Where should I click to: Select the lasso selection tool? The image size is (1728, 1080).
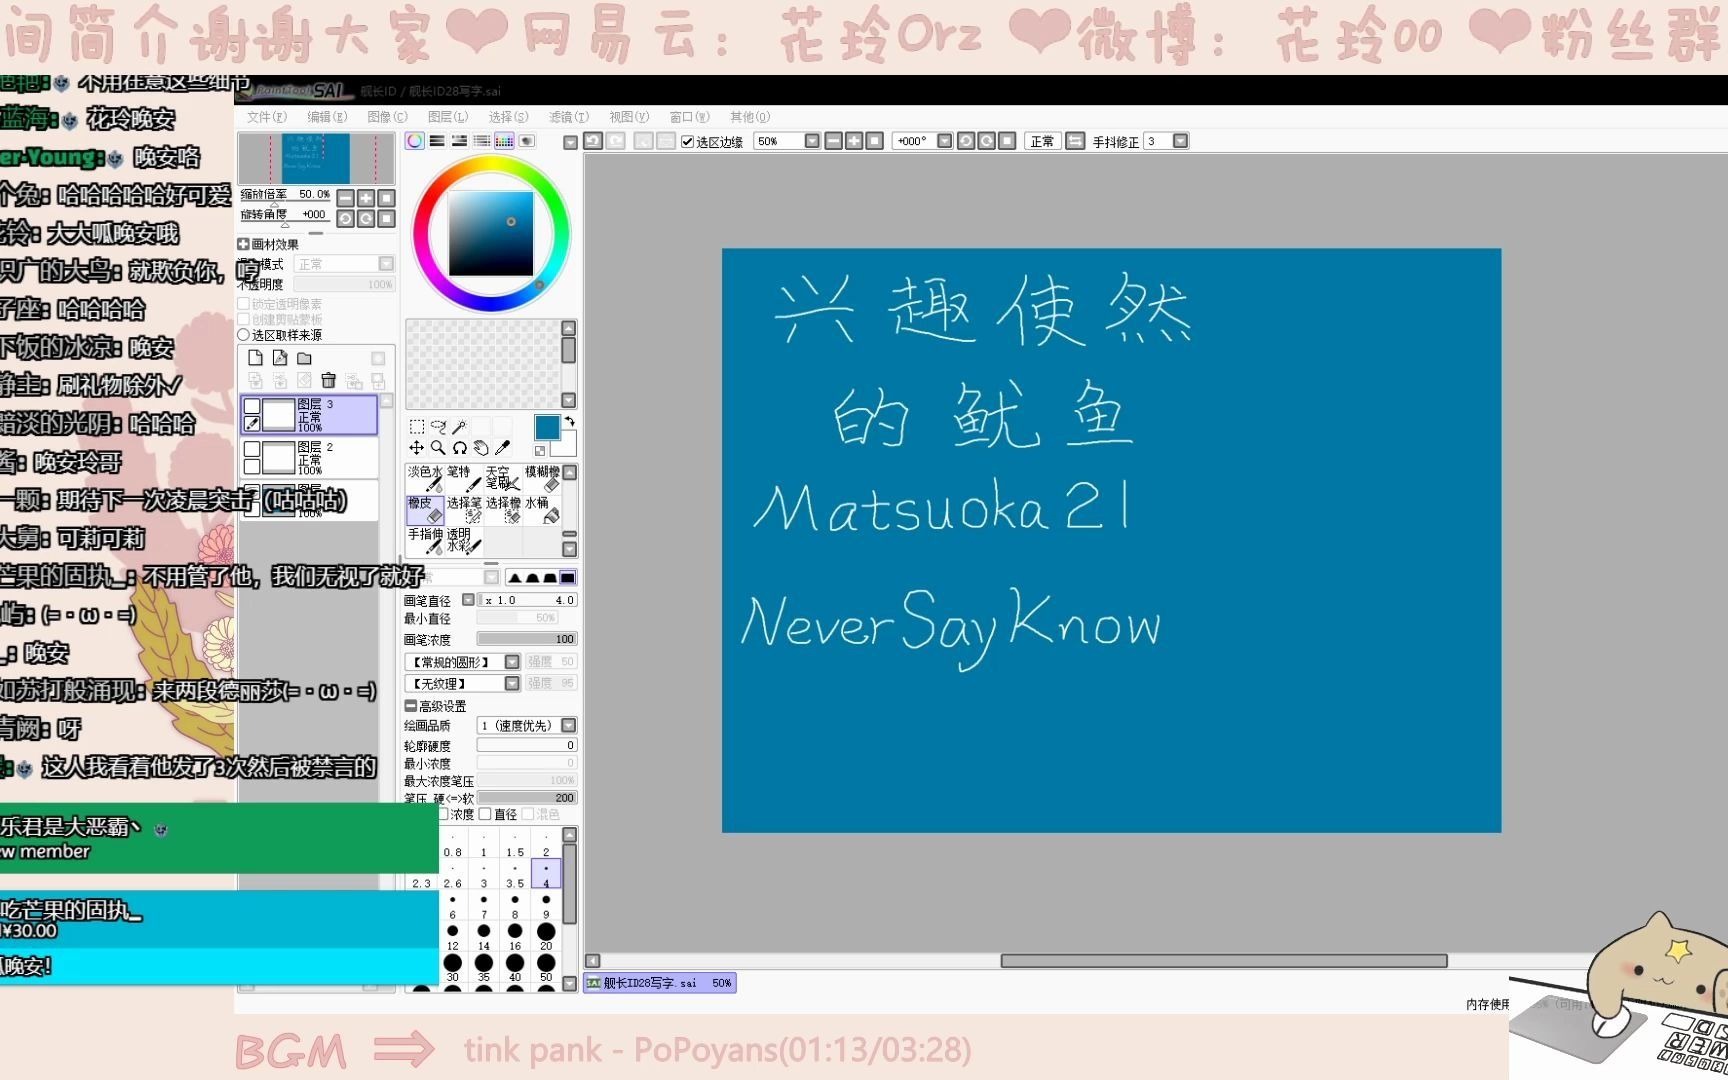[x=438, y=427]
